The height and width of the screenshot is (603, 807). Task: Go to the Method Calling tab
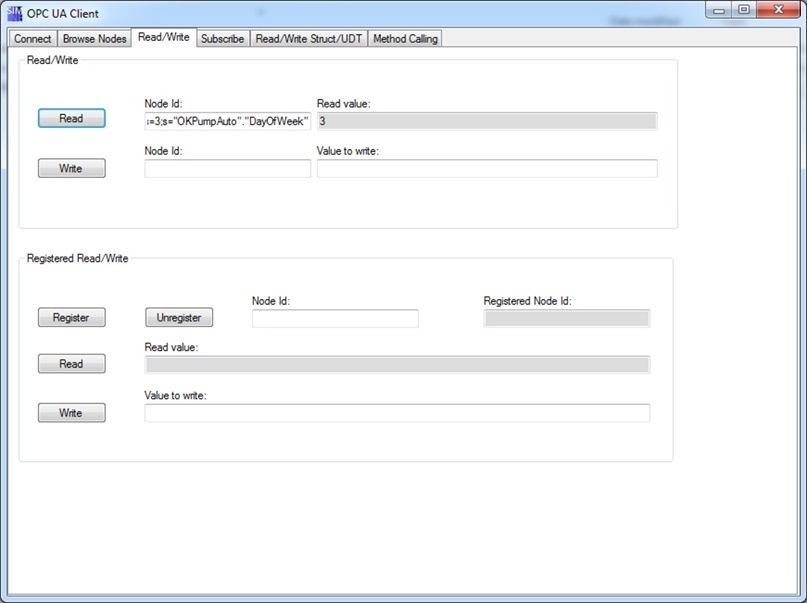(405, 39)
